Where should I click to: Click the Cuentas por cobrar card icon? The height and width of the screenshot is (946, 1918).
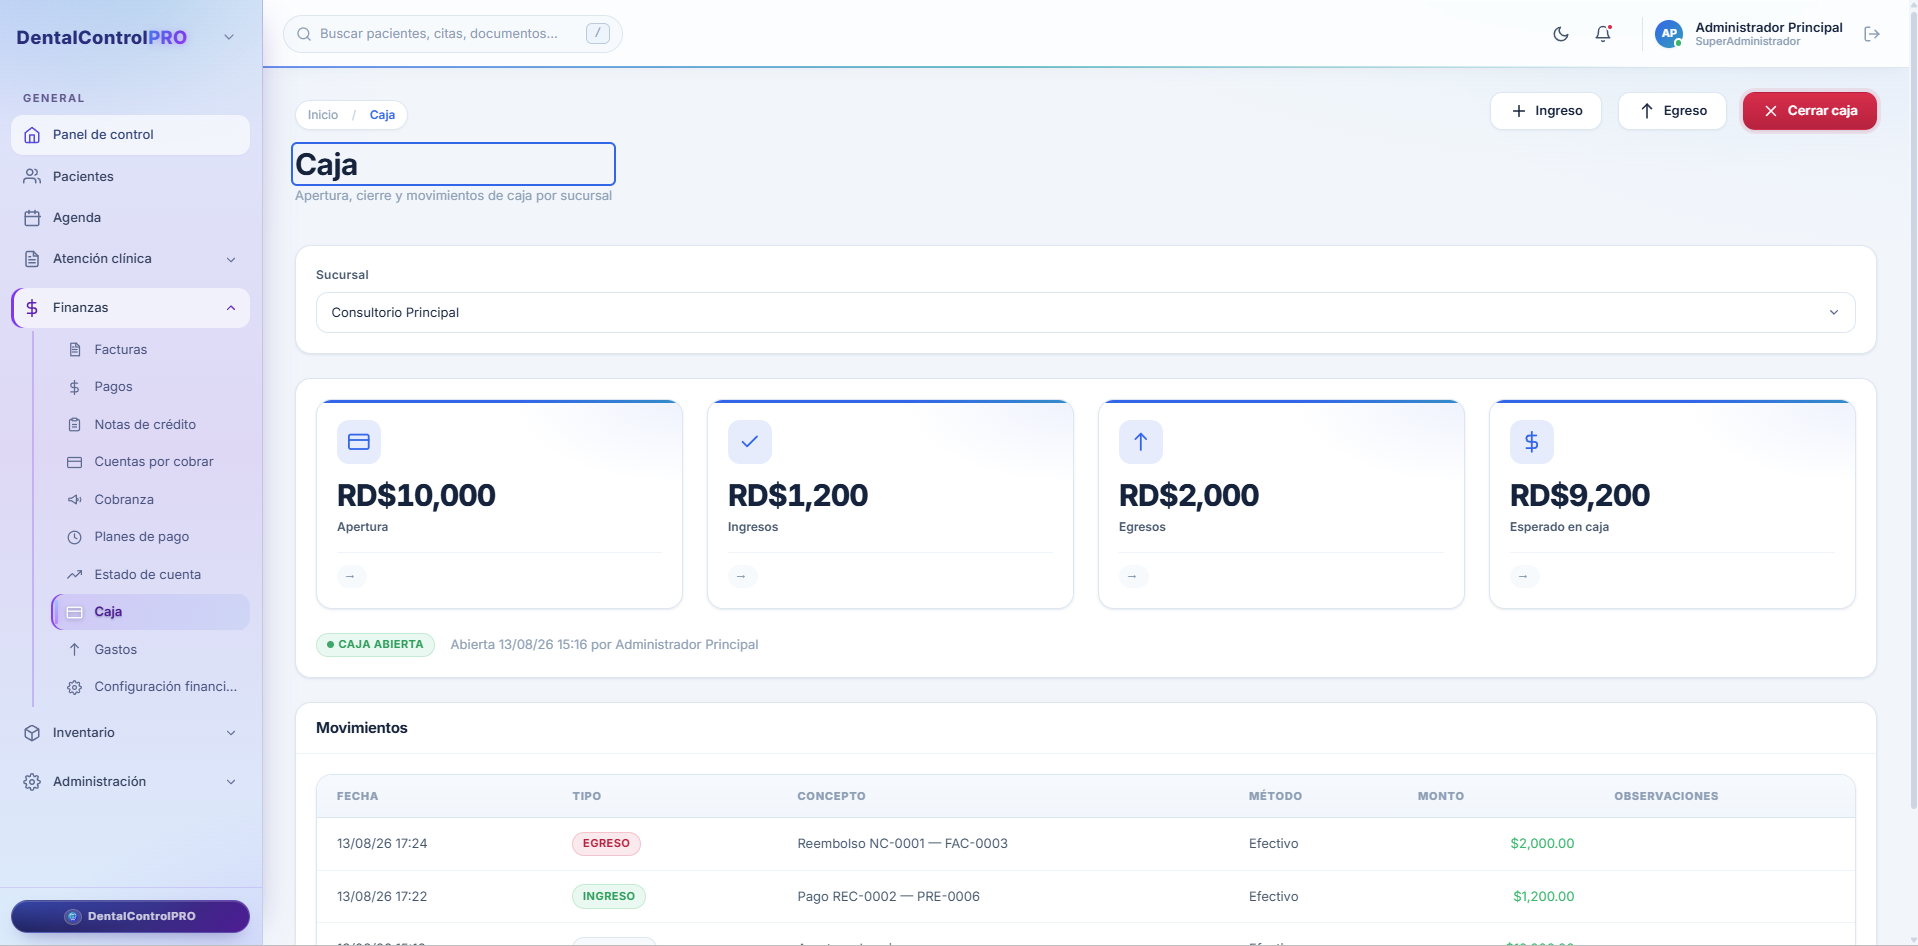[74, 462]
